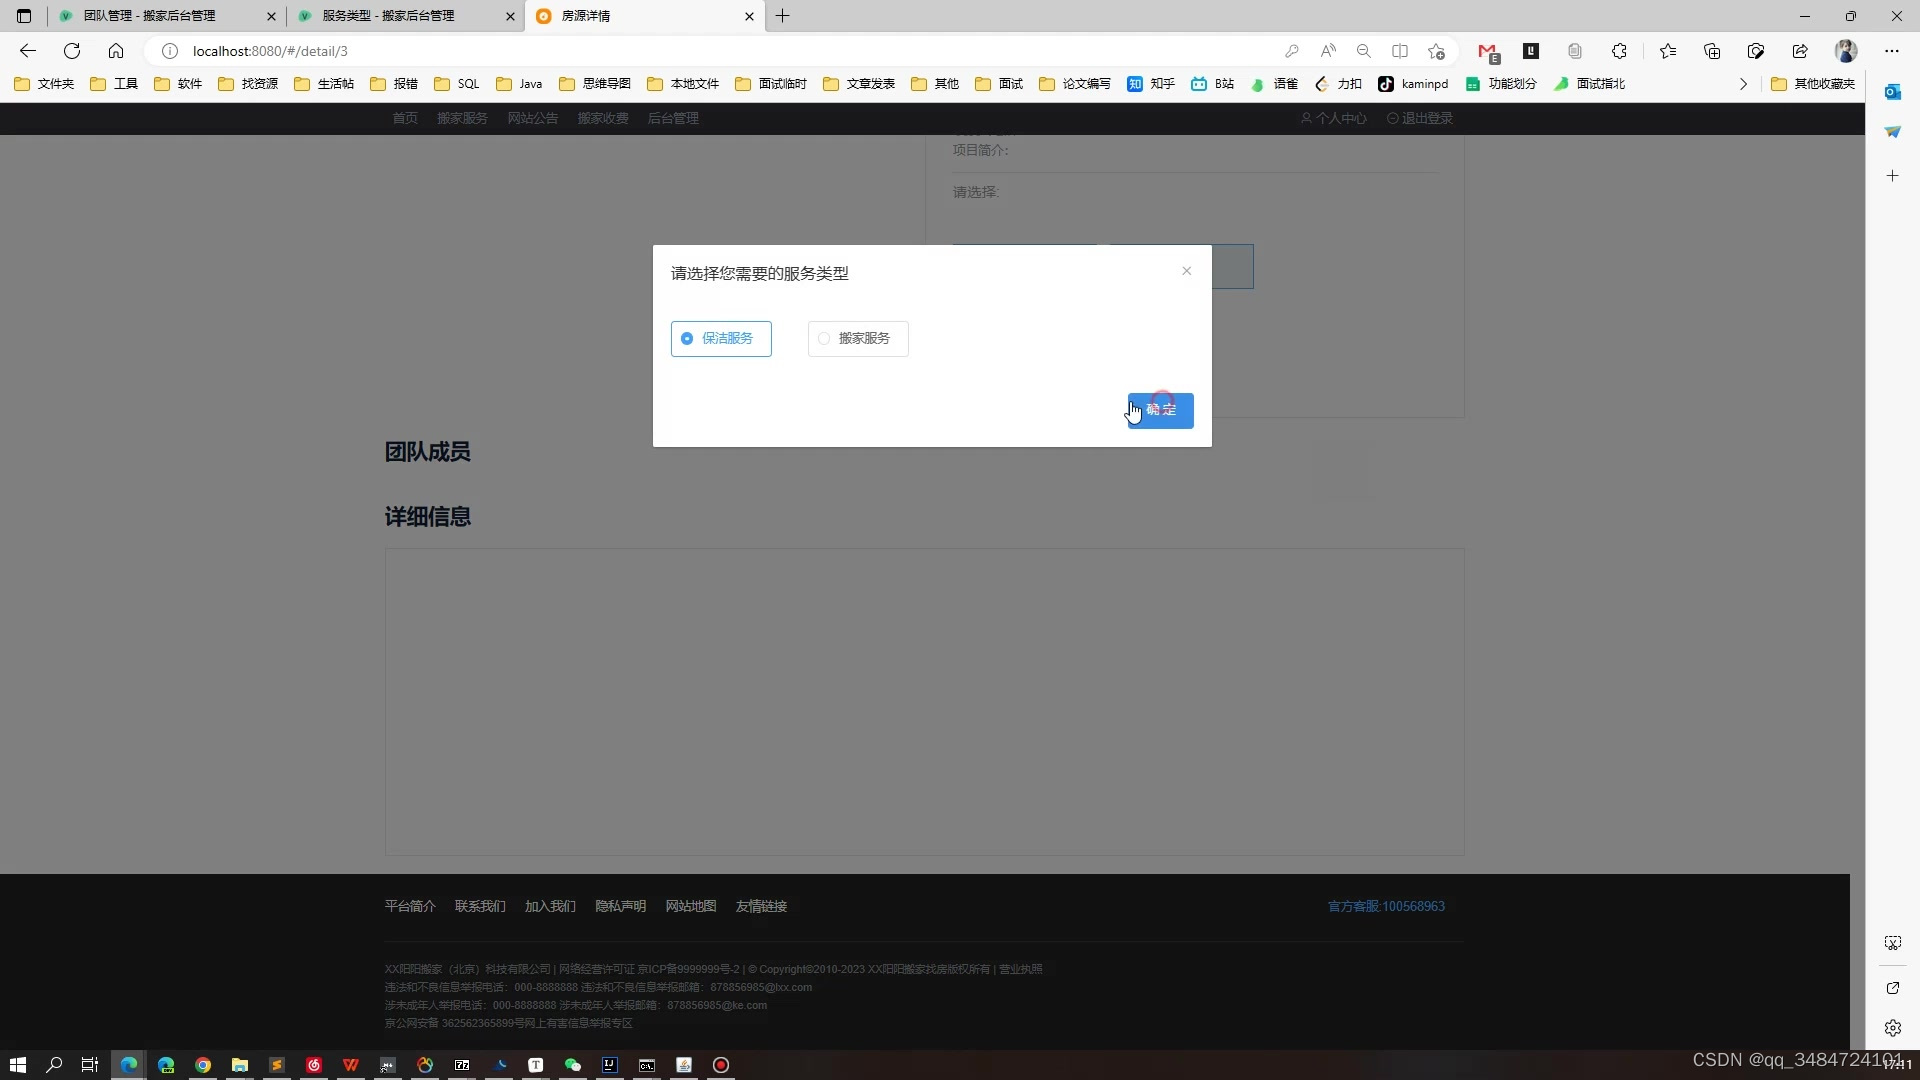Open browser profile avatar
The height and width of the screenshot is (1080, 1920).
(1846, 51)
